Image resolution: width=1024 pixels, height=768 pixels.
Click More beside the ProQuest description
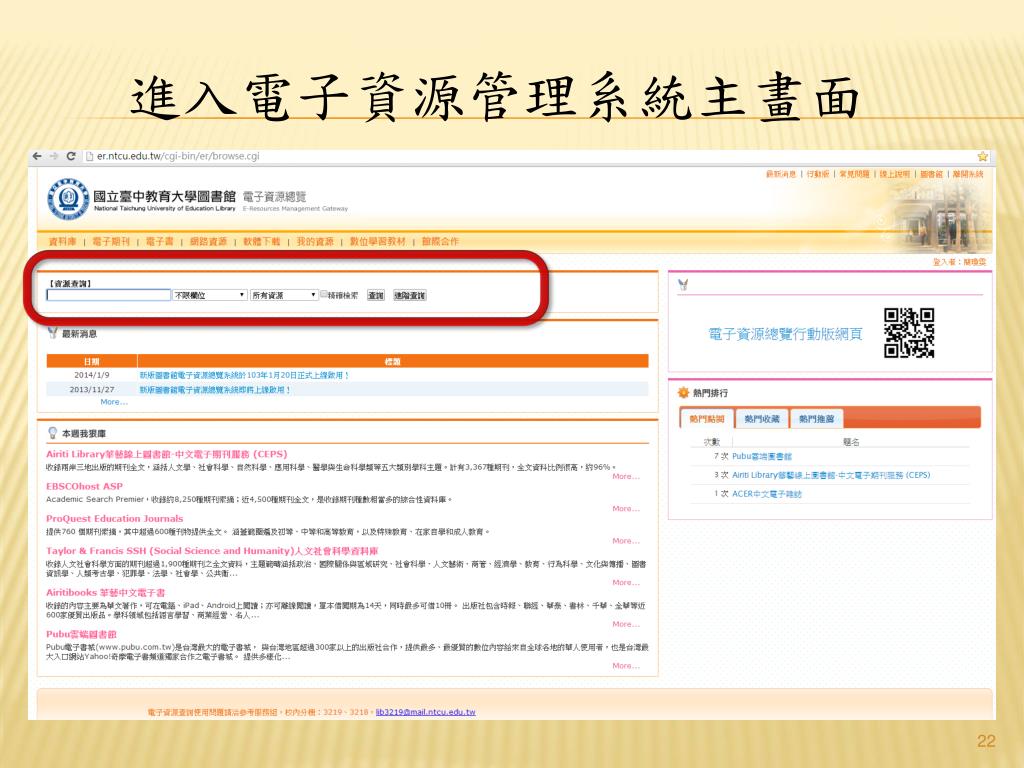[626, 541]
